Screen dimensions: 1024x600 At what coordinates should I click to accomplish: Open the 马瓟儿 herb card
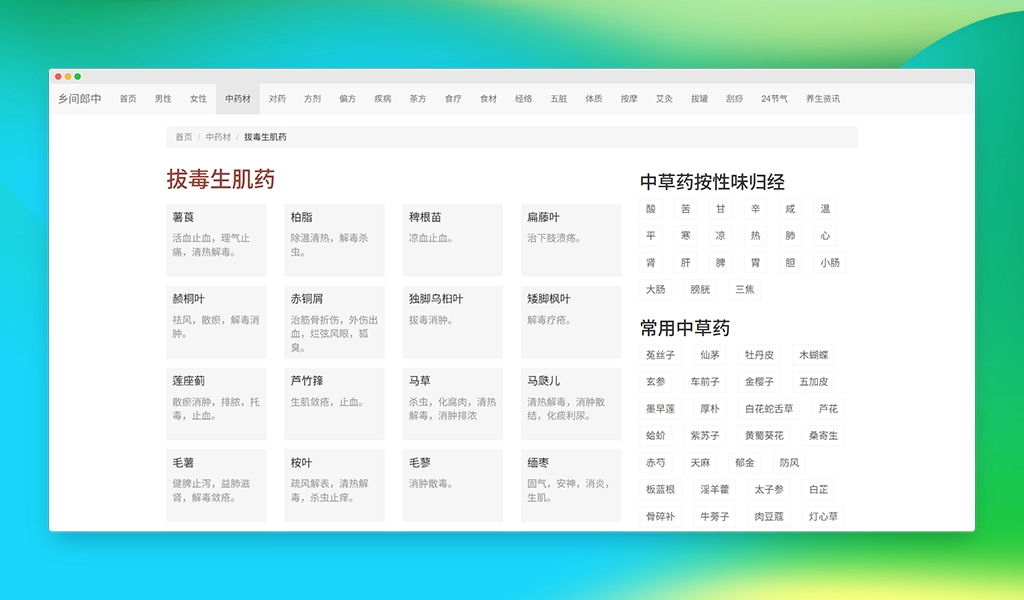pyautogui.click(x=571, y=403)
